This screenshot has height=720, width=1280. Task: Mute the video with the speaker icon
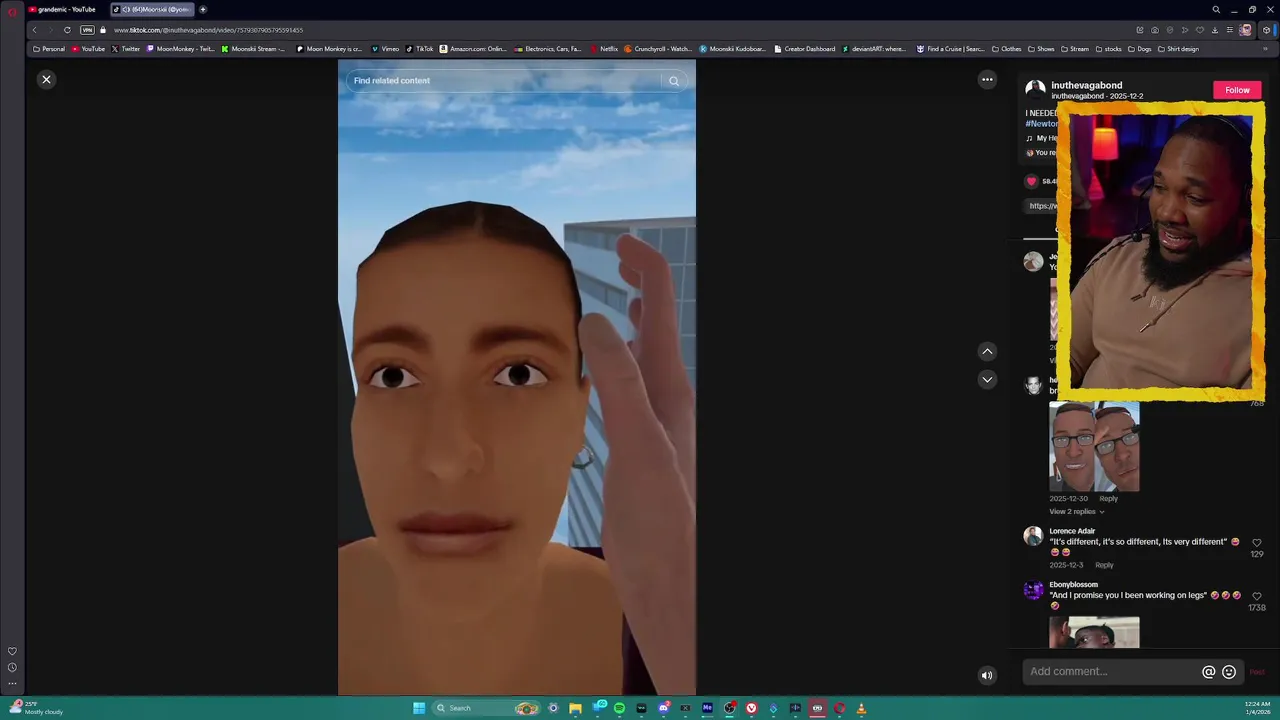tap(987, 675)
